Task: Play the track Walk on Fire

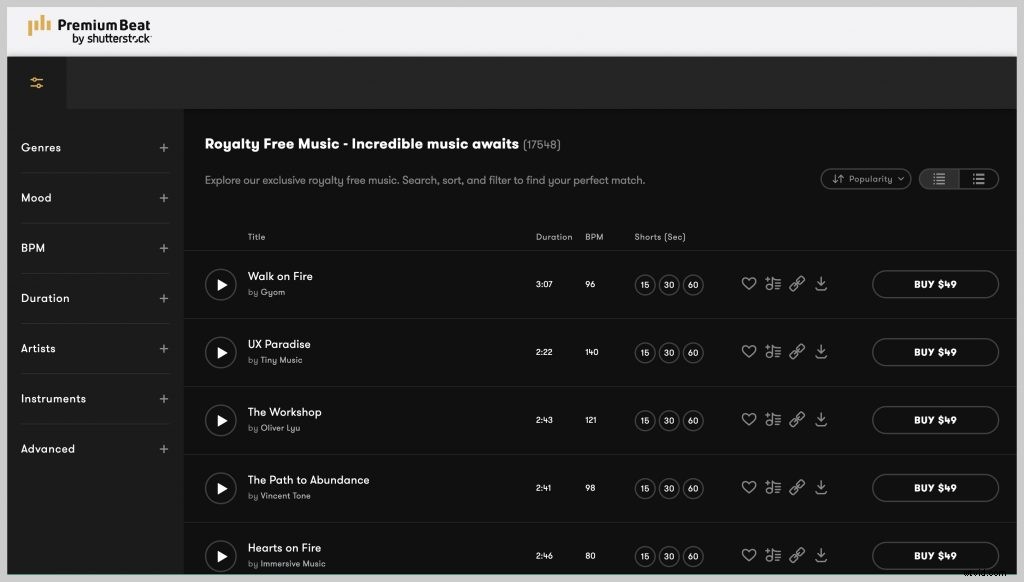Action: (221, 284)
